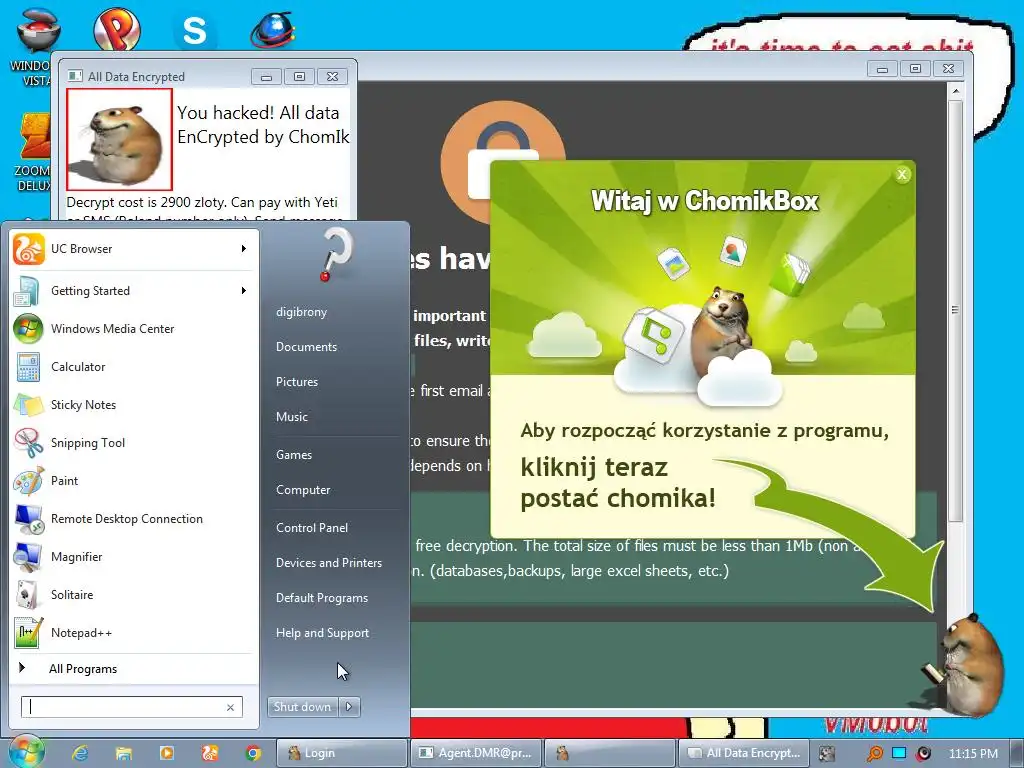Expand UC Browser jump list arrow
1024x768 pixels.
click(244, 249)
